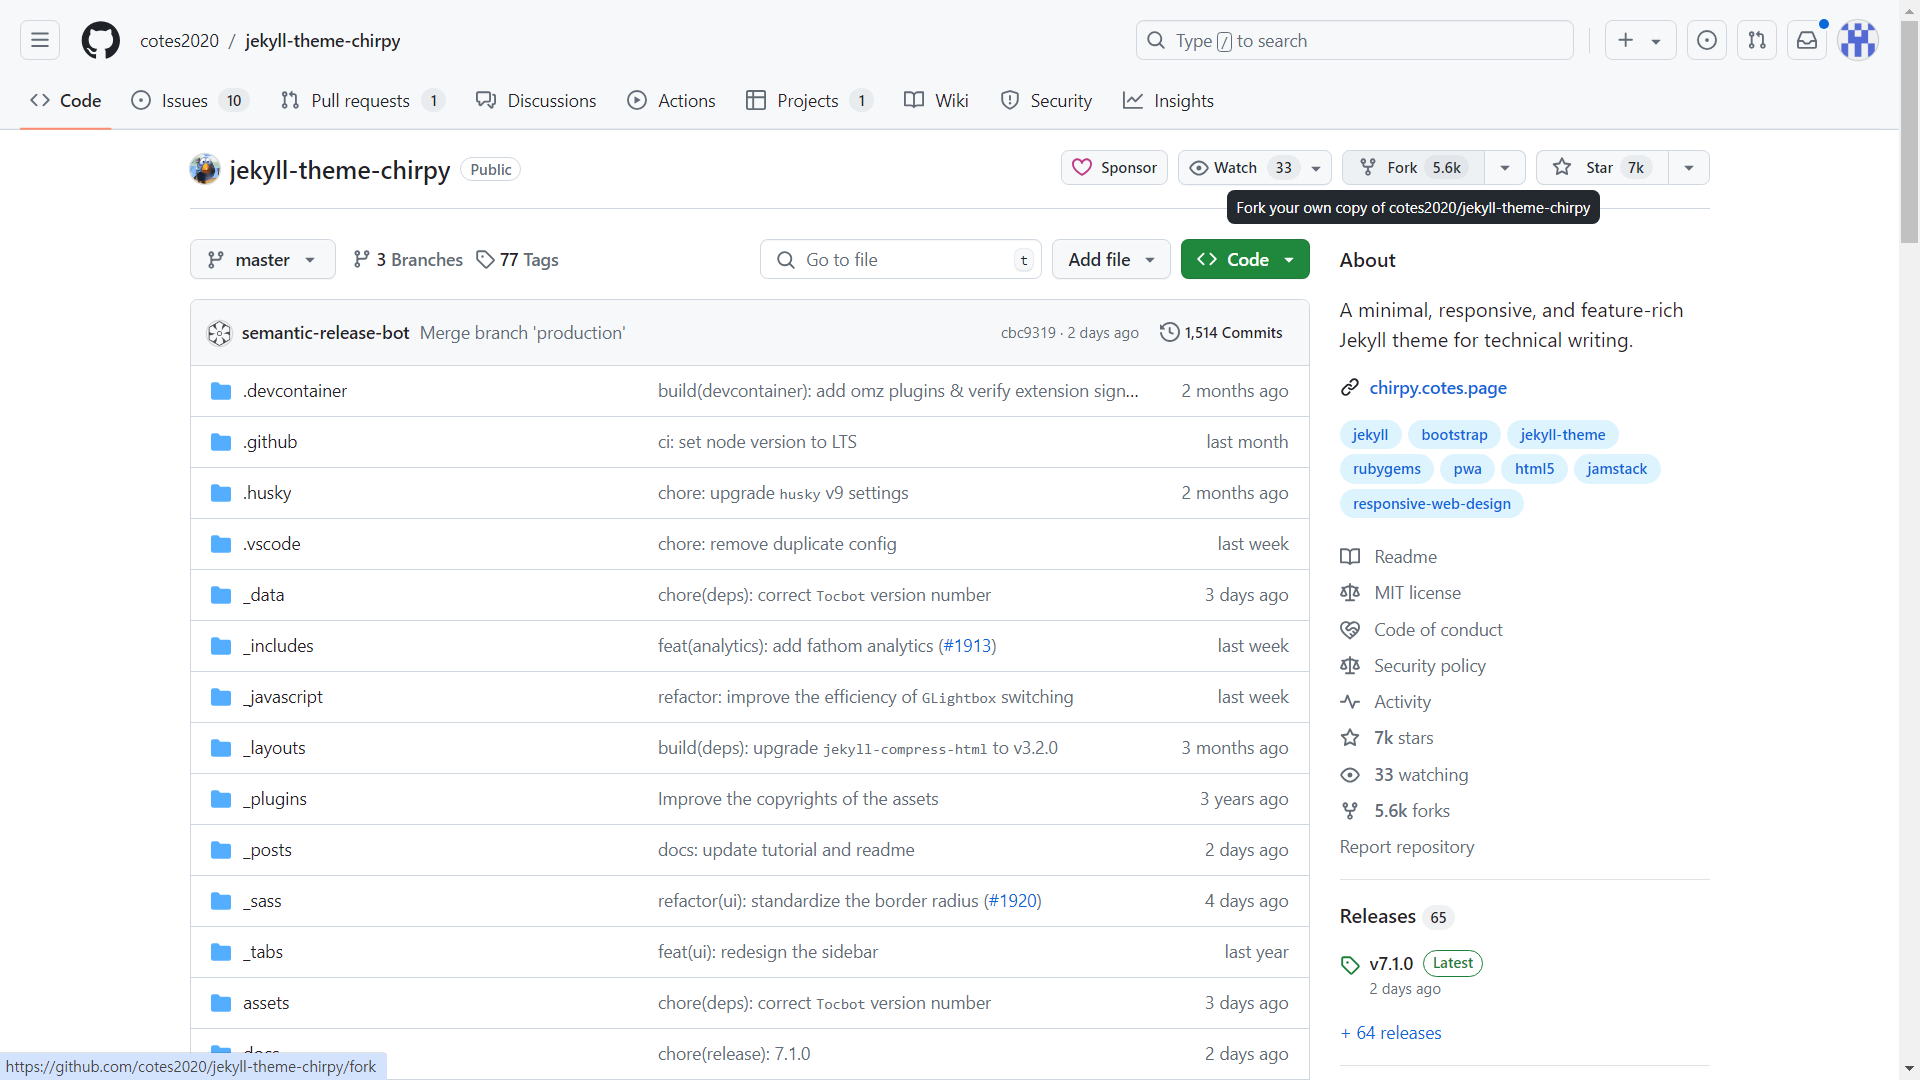Switch to the Pull requests tab
Viewport: 1920px width, 1080px height.
363,100
